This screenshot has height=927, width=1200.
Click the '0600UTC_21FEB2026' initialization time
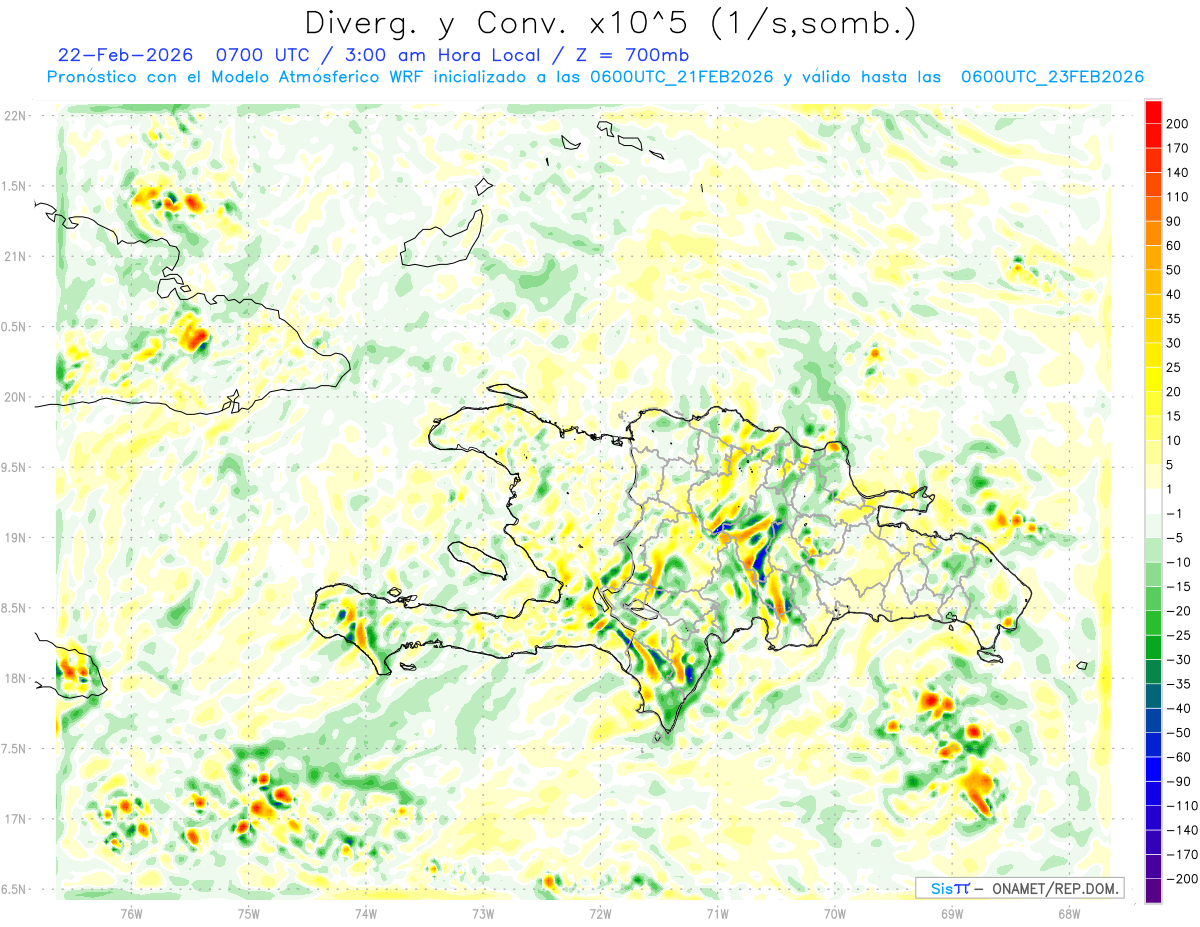click(x=682, y=77)
